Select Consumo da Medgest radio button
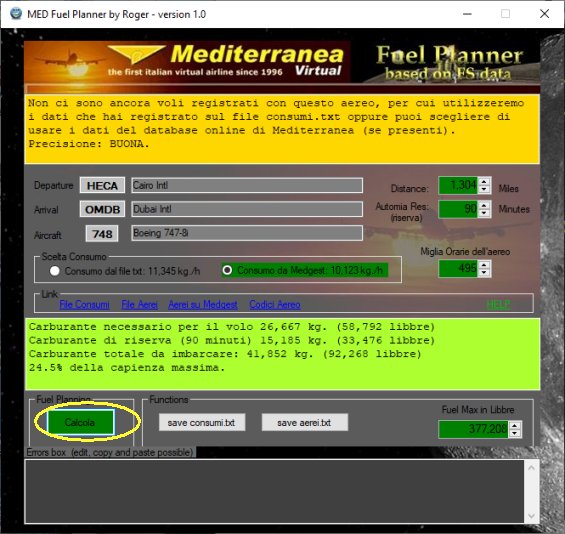 click(227, 270)
